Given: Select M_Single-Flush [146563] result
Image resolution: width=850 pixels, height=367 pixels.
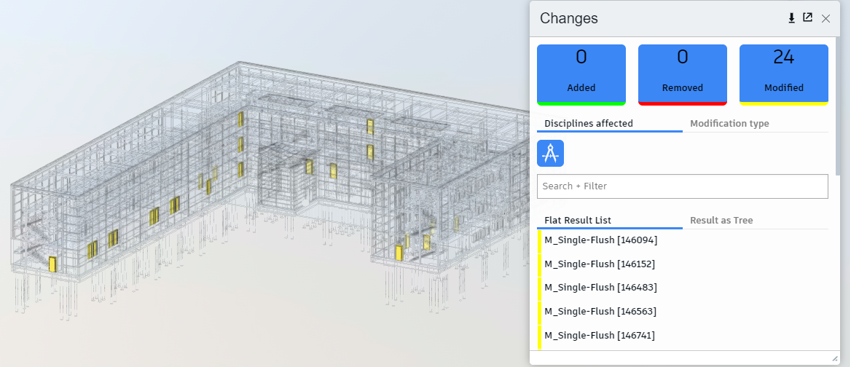Looking at the screenshot, I should point(682,312).
